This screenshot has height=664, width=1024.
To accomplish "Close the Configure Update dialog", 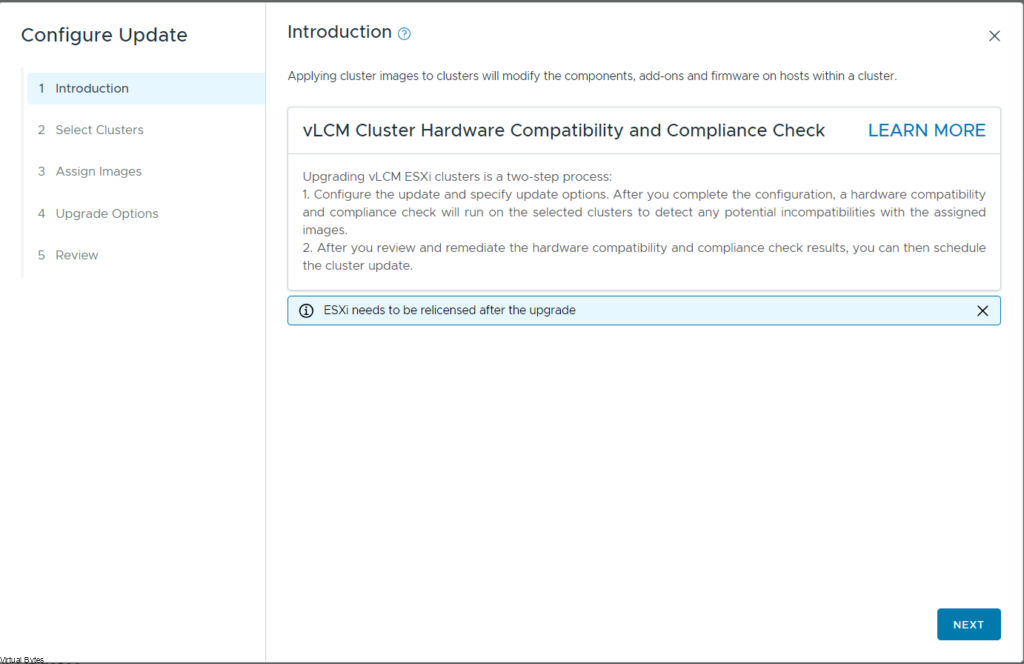I will click(994, 36).
